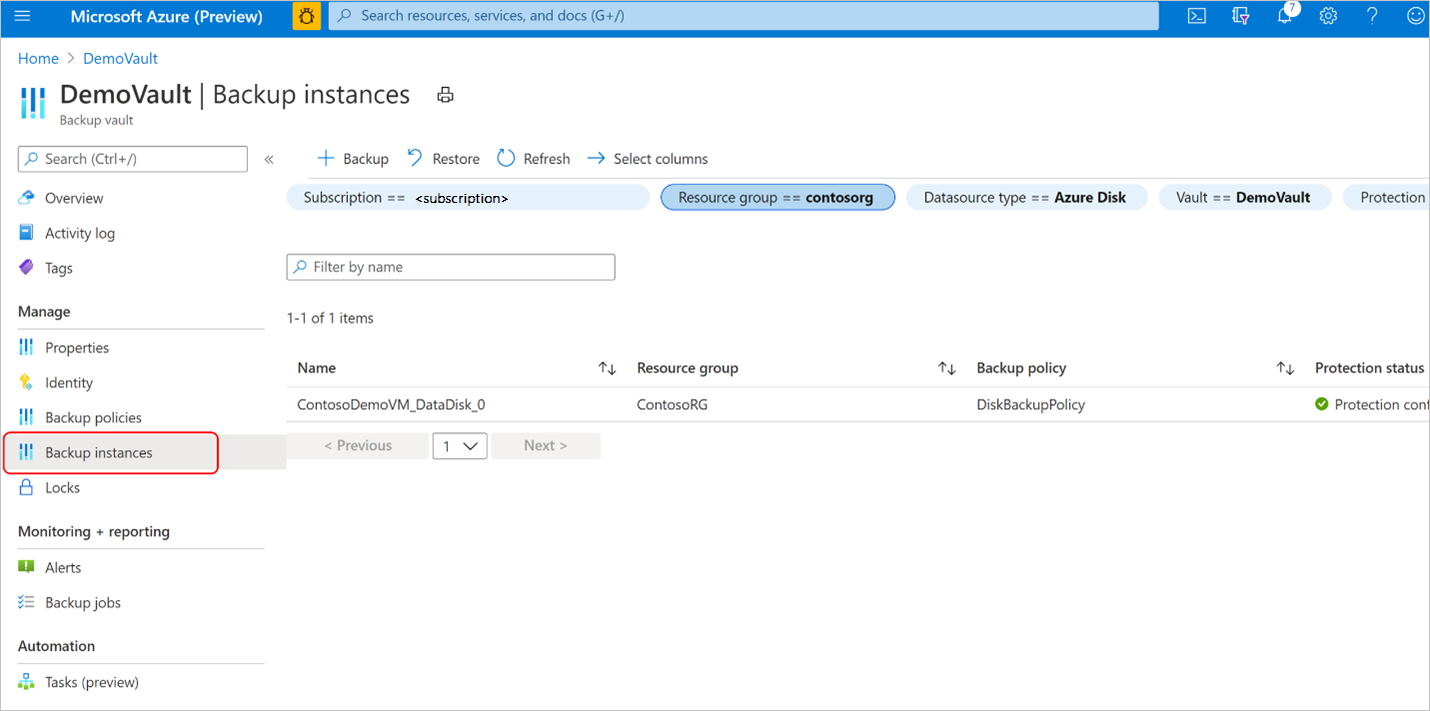Click the print icon beside title
This screenshot has height=711, width=1430.
[x=446, y=95]
